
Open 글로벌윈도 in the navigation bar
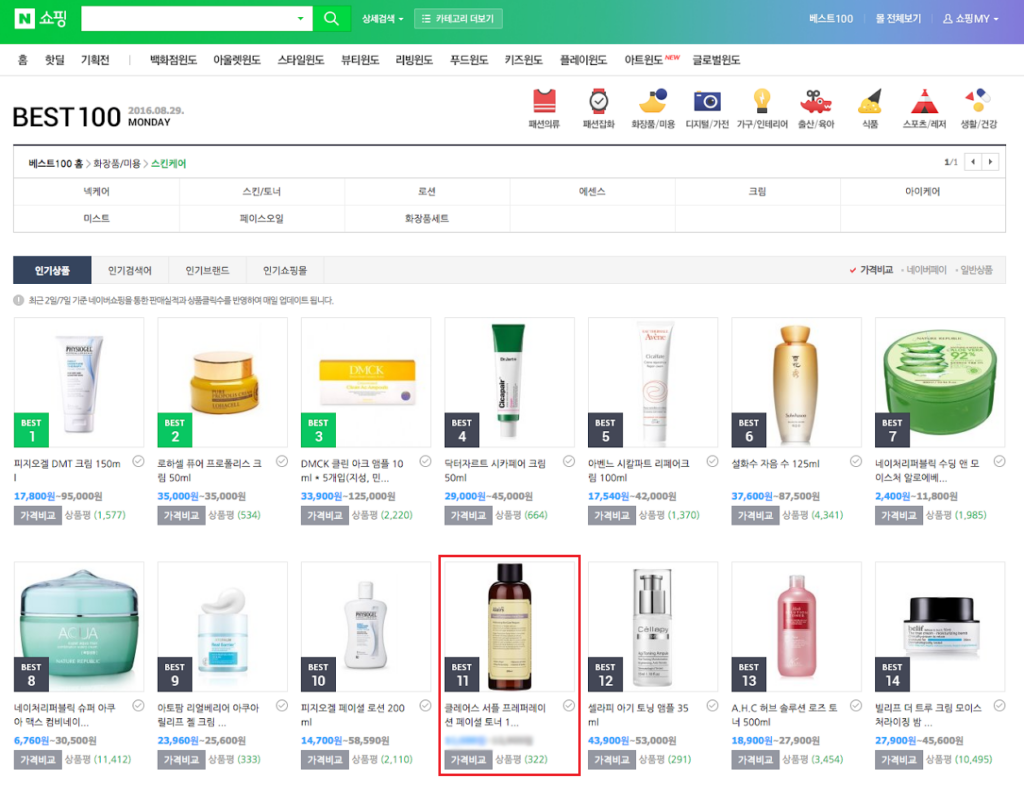tap(716, 60)
